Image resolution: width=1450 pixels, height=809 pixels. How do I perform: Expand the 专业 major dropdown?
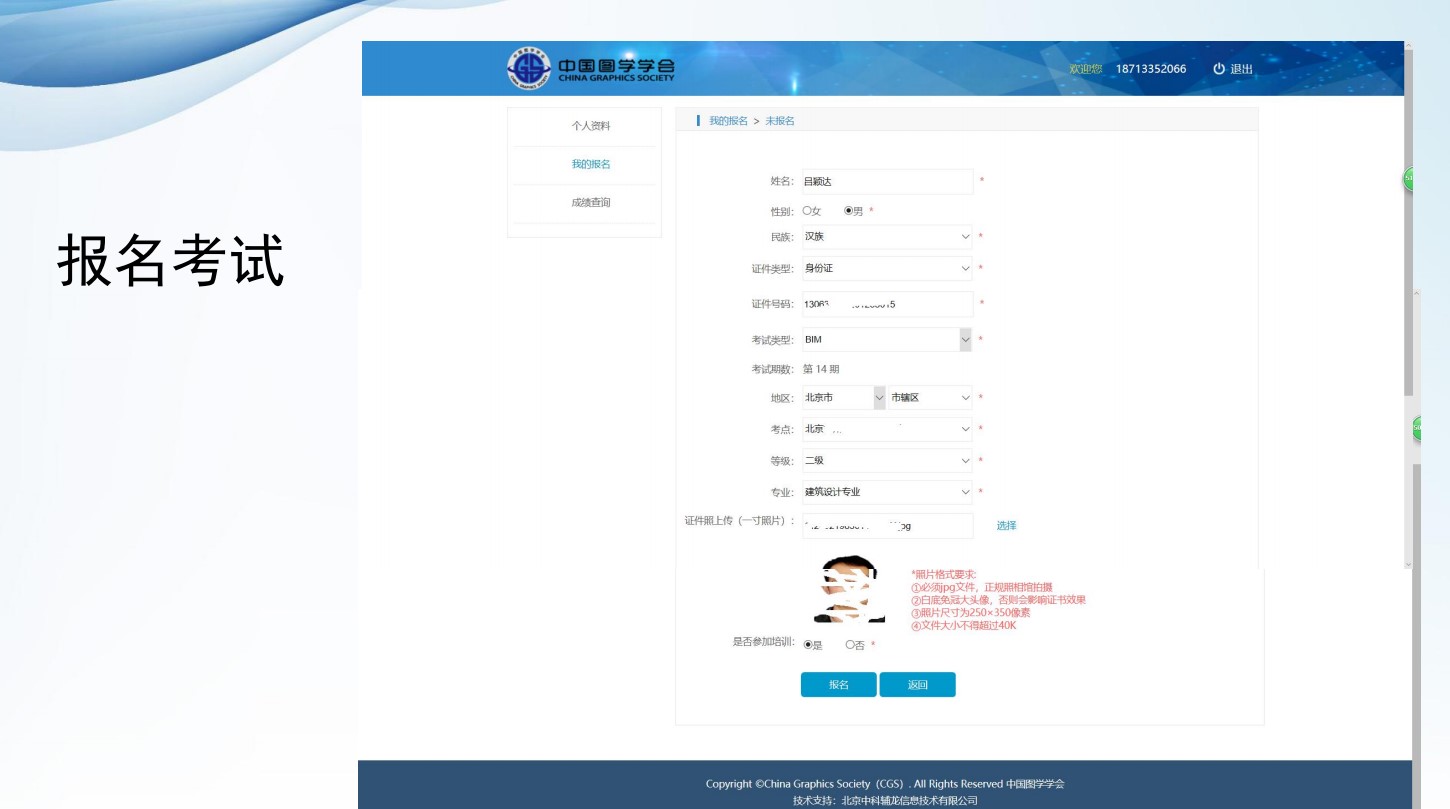point(886,492)
